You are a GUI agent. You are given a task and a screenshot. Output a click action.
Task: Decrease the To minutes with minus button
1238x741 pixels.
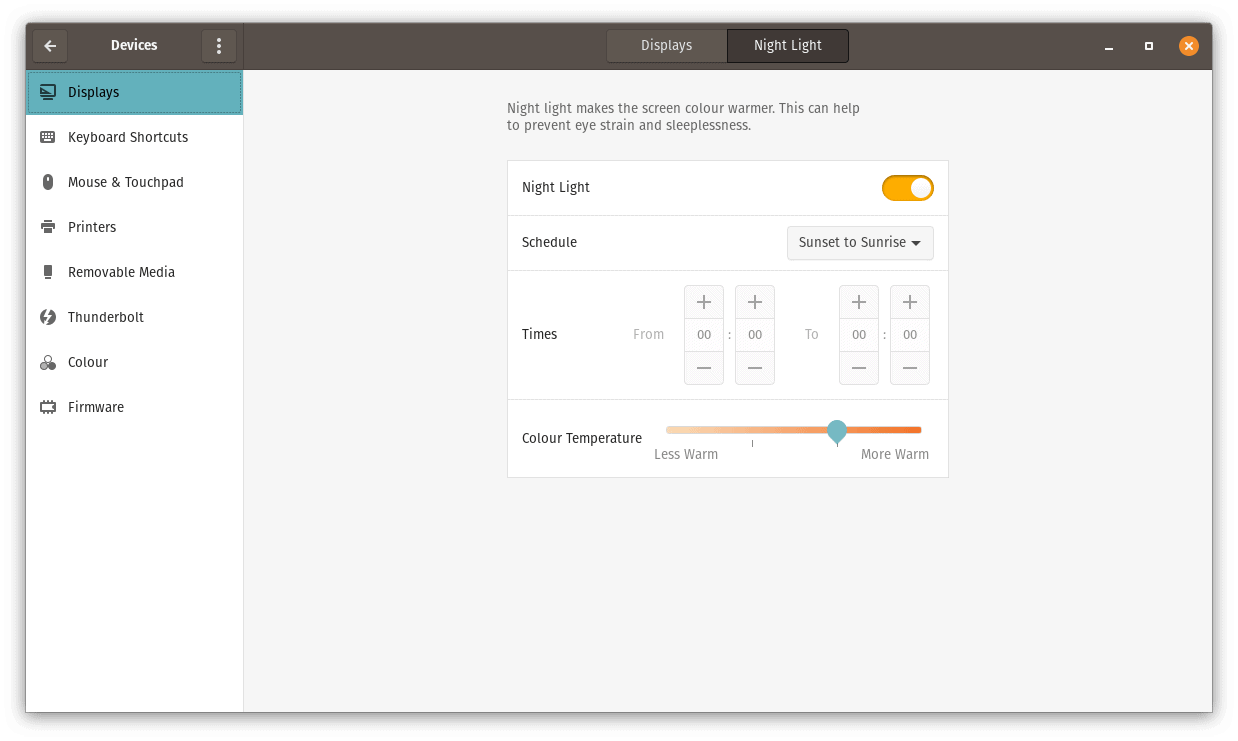pos(910,368)
